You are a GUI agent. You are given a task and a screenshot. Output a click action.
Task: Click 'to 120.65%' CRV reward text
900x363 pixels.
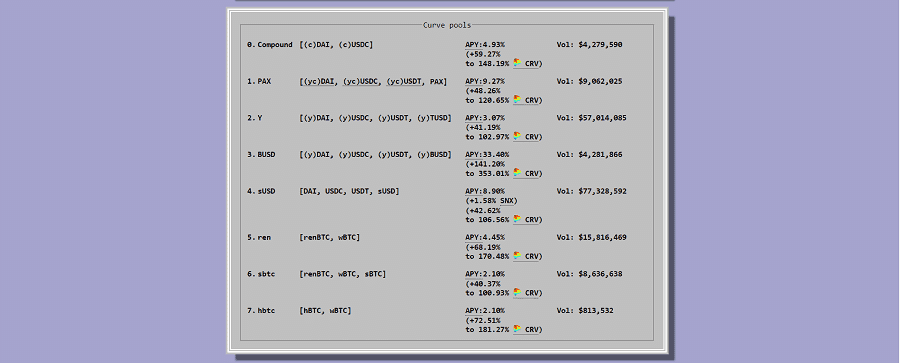[487, 100]
